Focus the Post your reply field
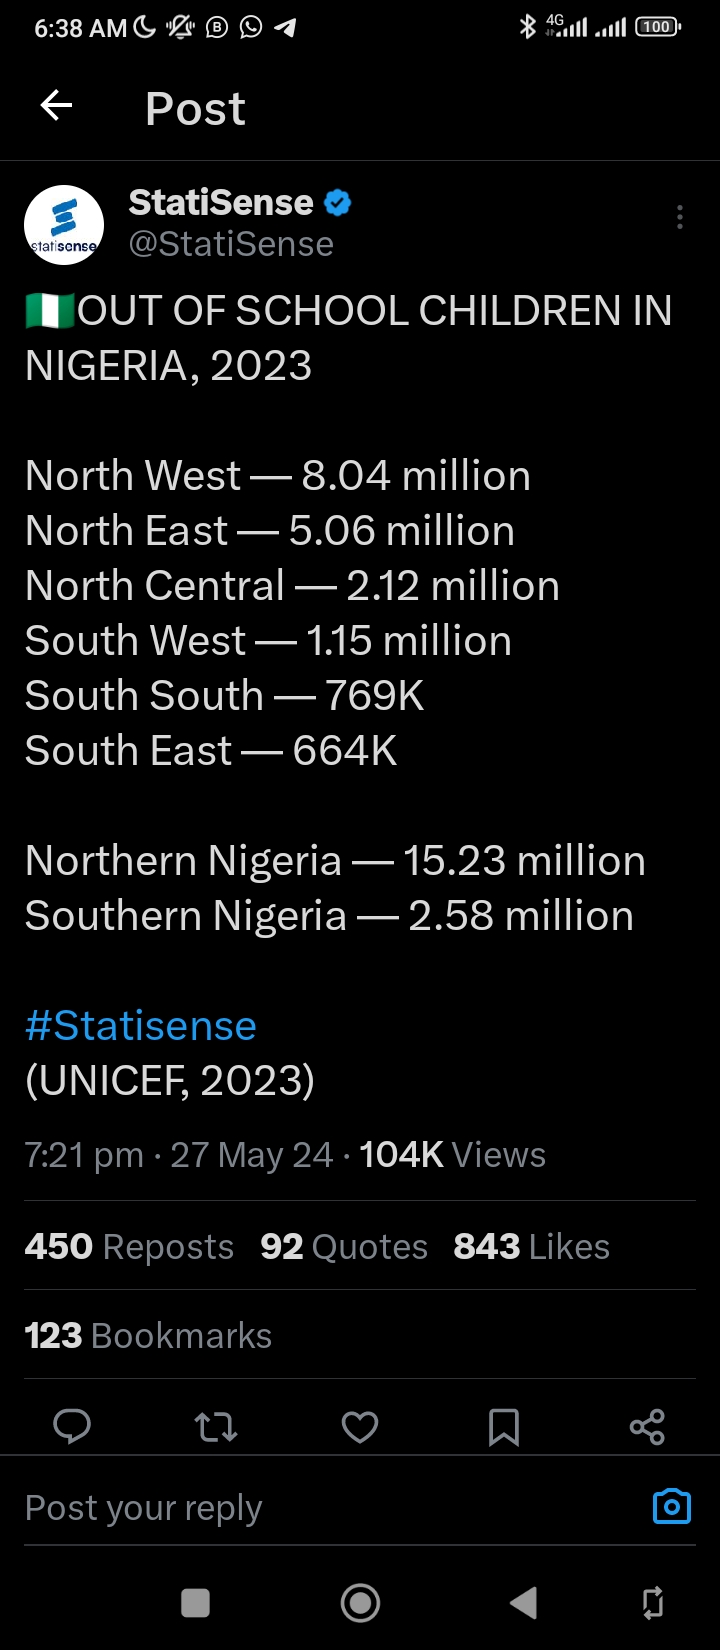This screenshot has height=1650, width=720. (300, 1508)
